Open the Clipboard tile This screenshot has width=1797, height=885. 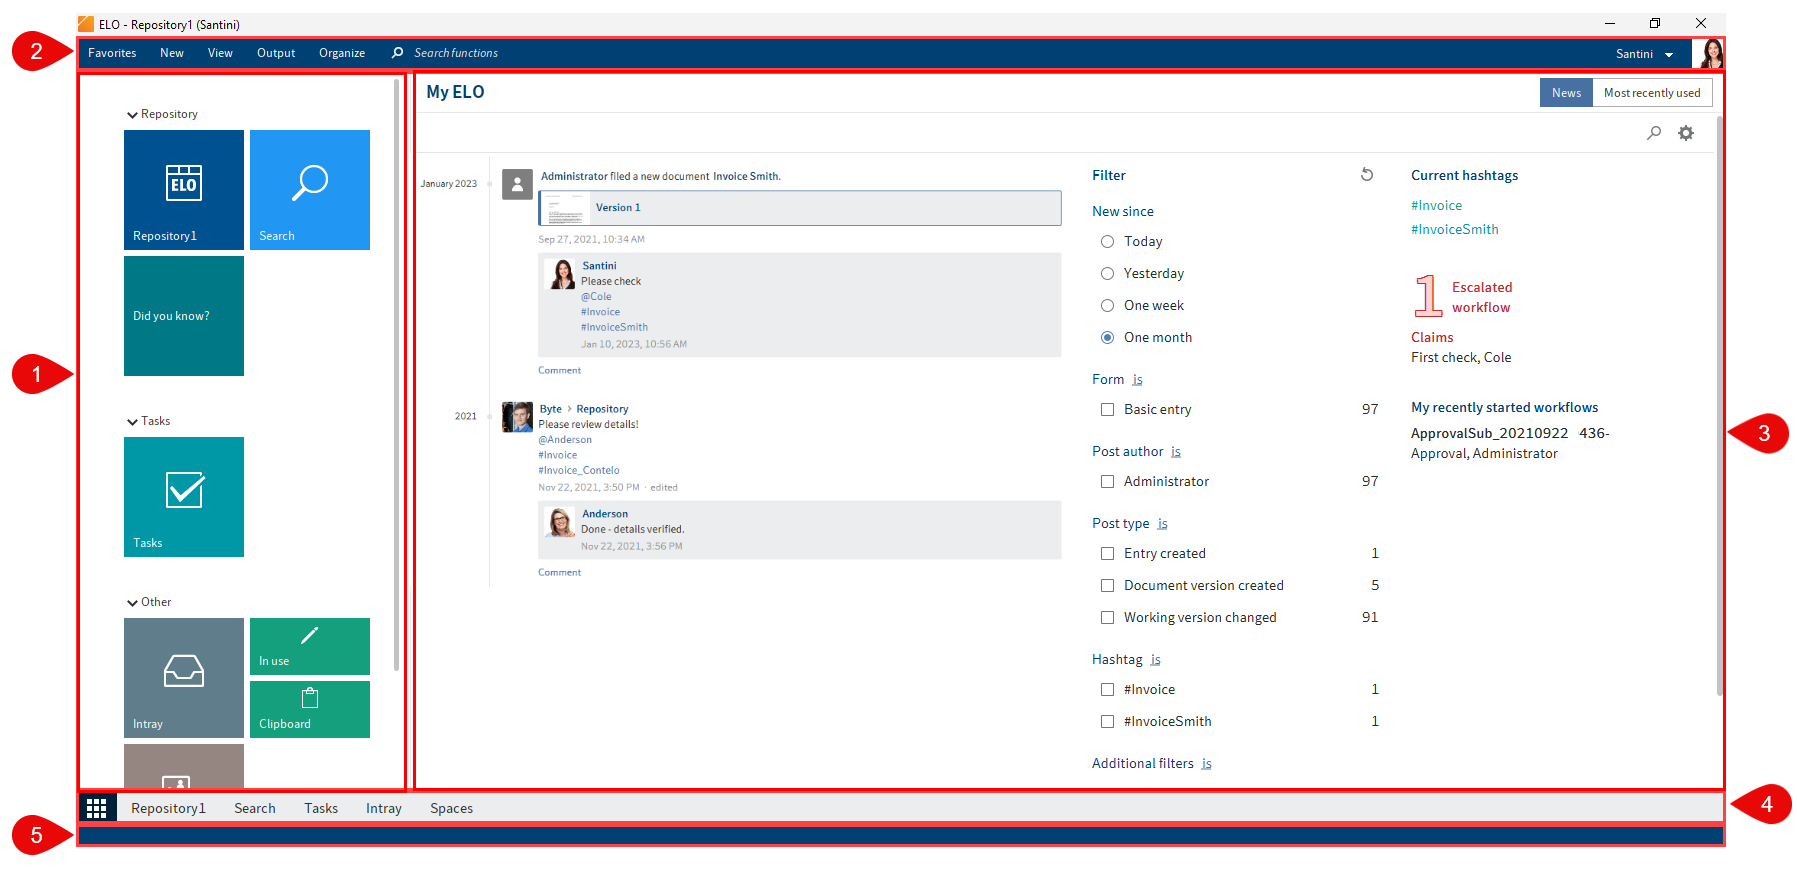[309, 708]
